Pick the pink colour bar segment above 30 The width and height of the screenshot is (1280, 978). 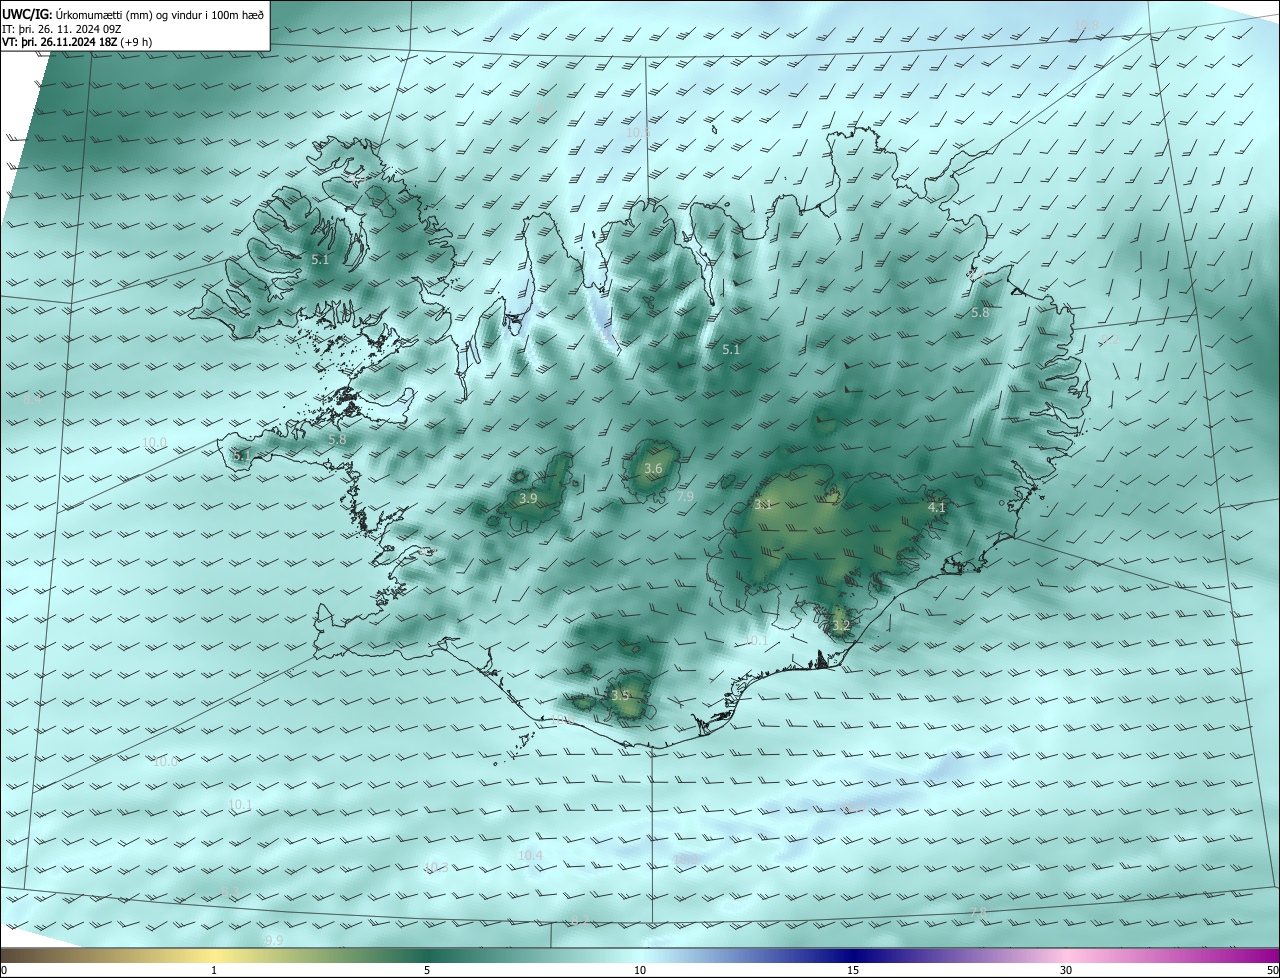click(1066, 956)
